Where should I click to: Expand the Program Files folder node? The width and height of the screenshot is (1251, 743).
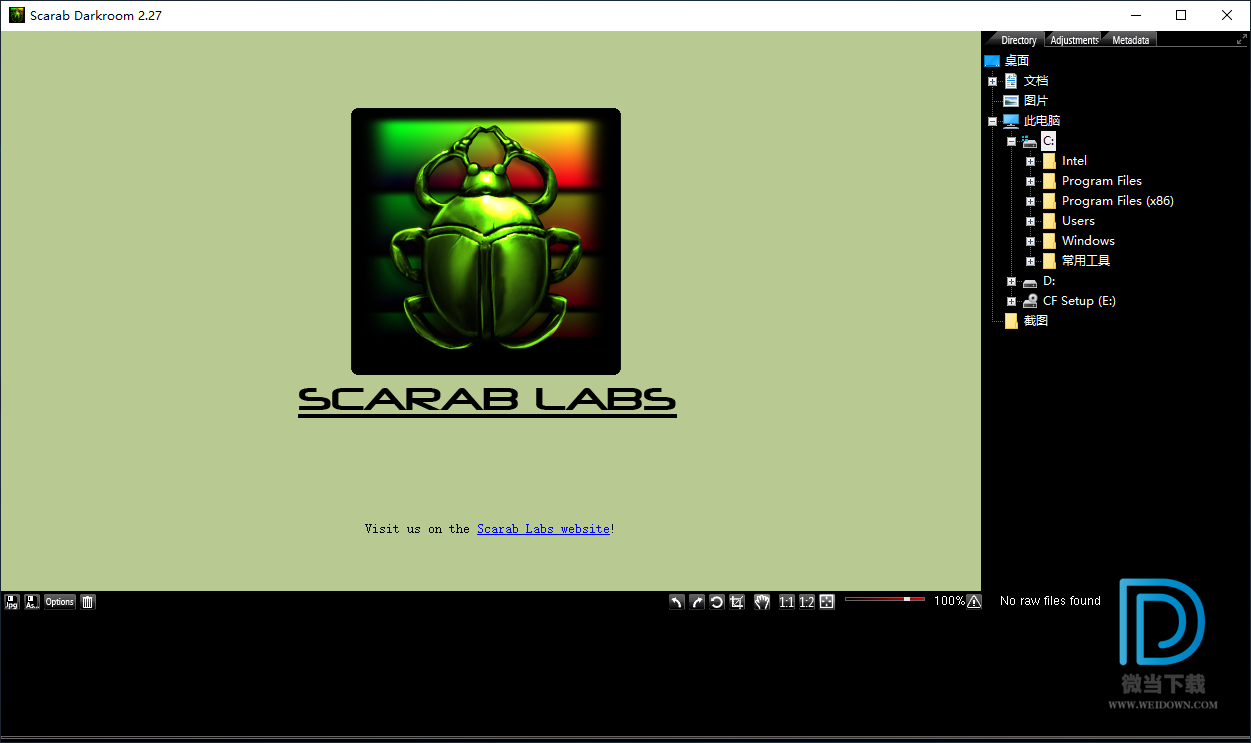point(1030,181)
